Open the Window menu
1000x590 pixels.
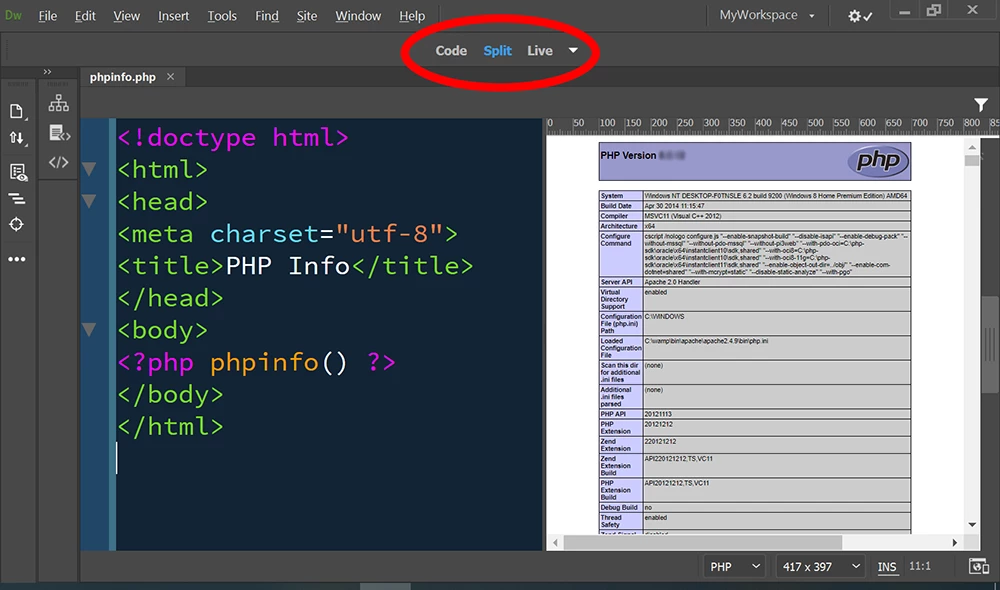click(358, 16)
